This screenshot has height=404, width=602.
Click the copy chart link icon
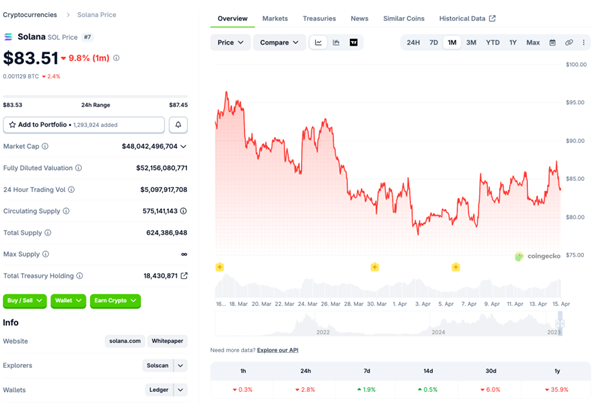tap(569, 43)
